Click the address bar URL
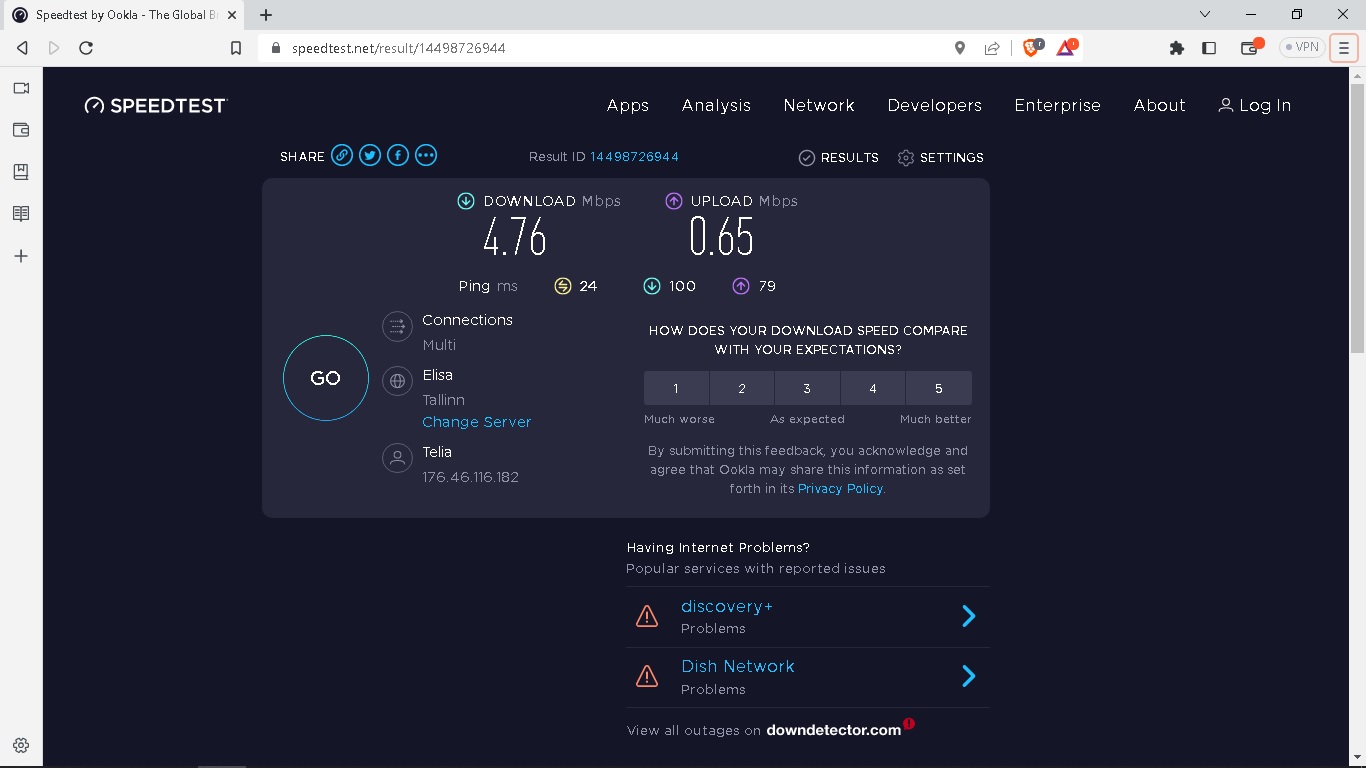The width and height of the screenshot is (1366, 768). tap(399, 48)
